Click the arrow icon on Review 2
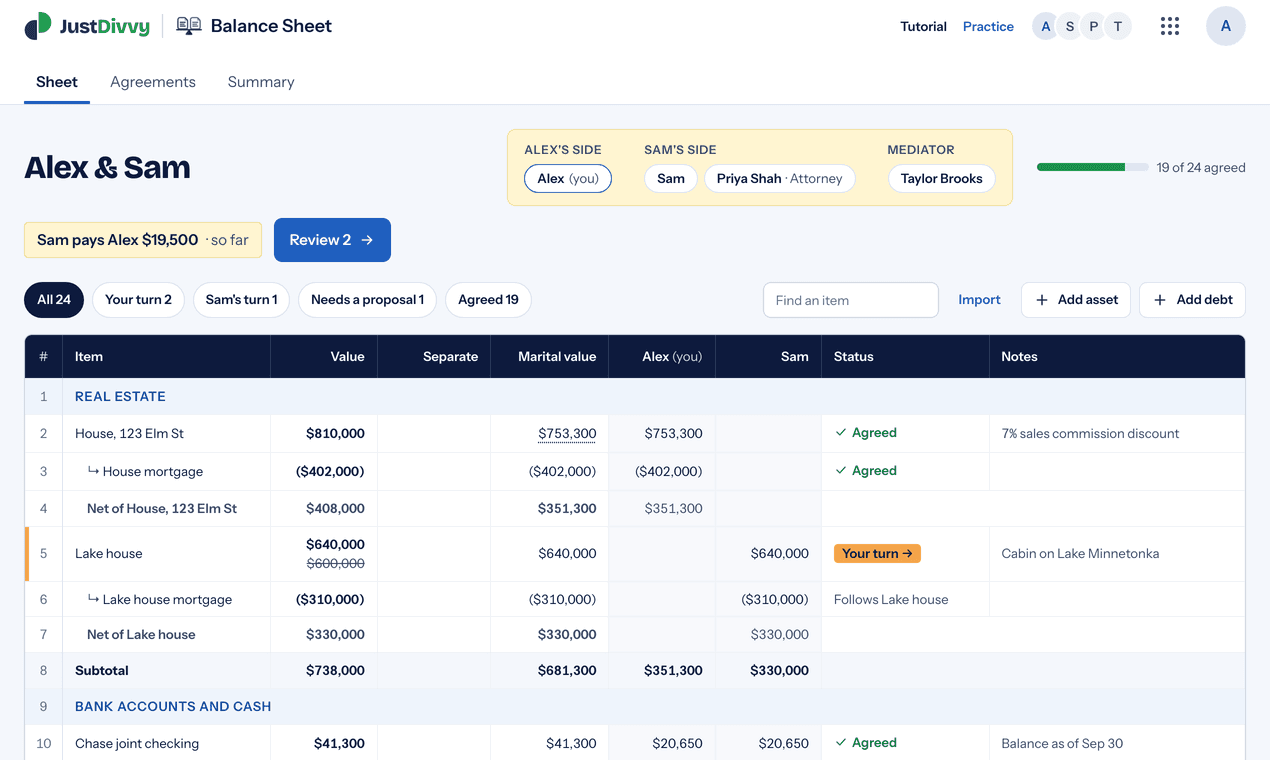Viewport: 1270px width, 760px height. 368,240
